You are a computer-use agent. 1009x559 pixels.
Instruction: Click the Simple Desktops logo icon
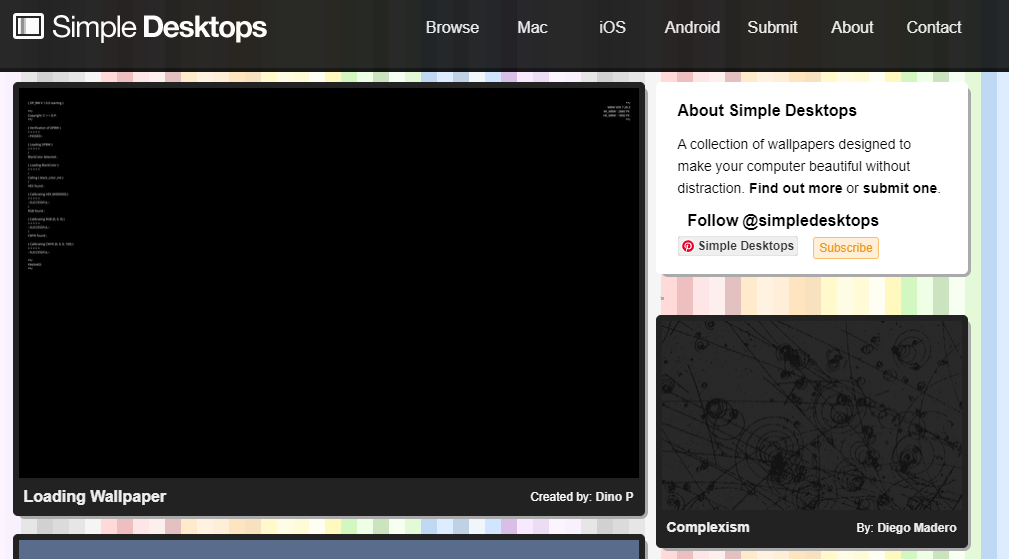point(28,27)
